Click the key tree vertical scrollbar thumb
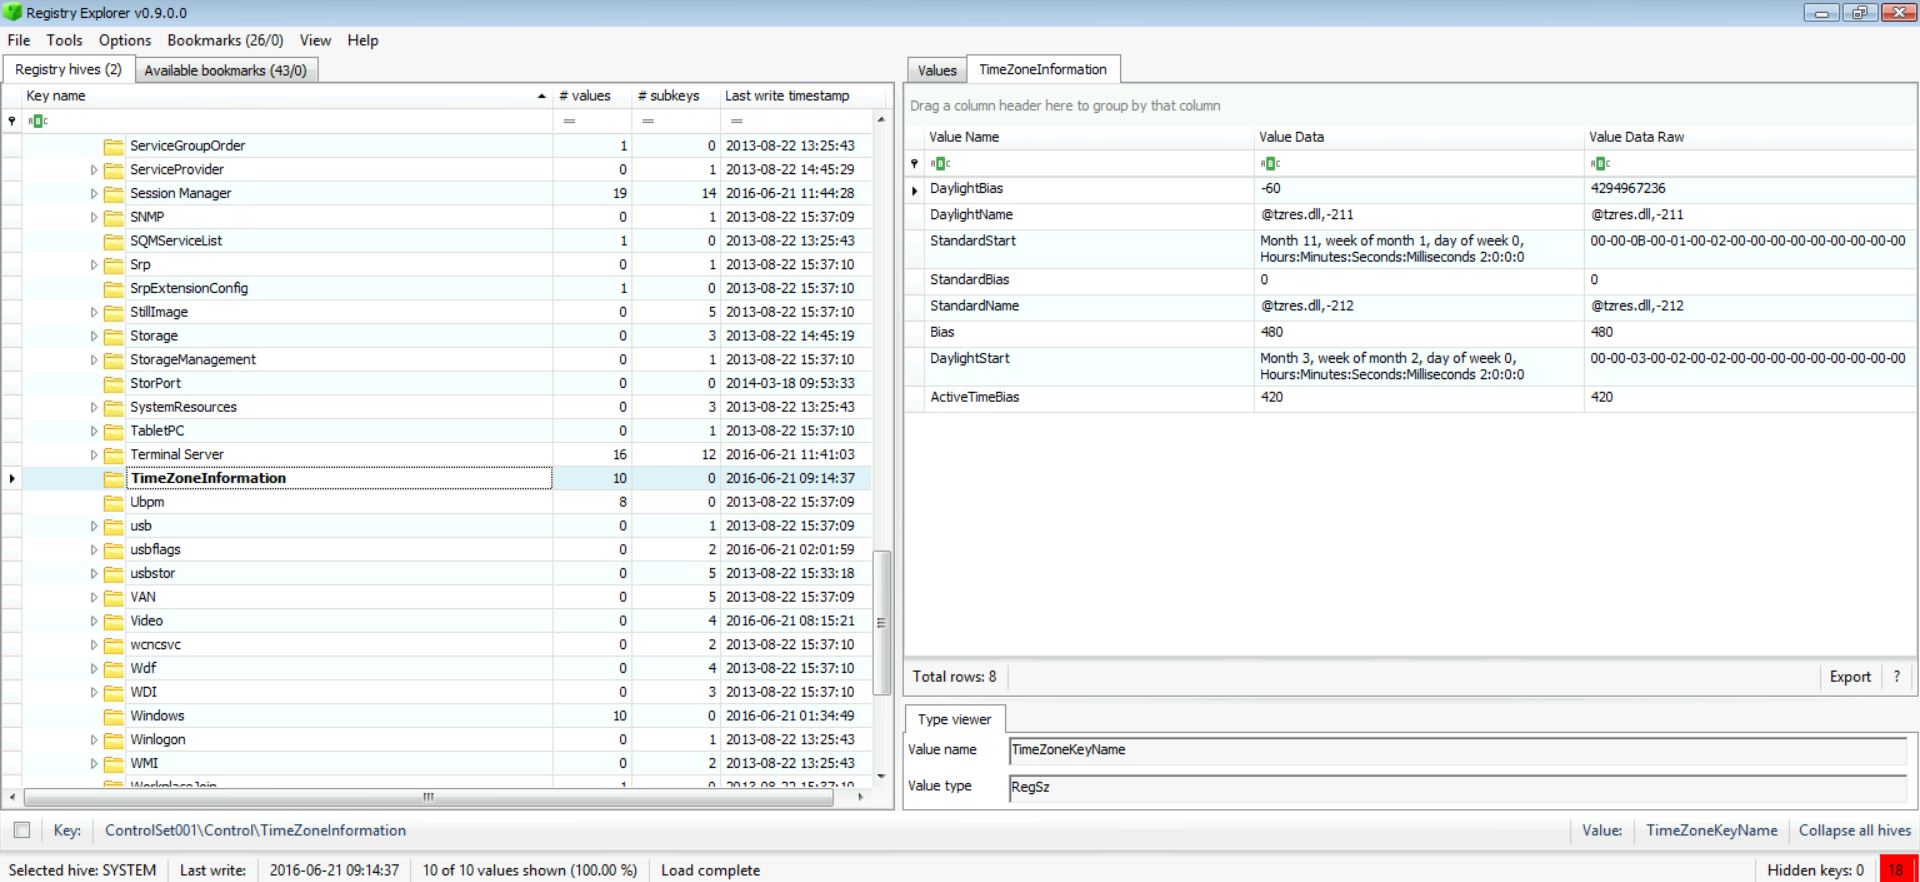This screenshot has height=882, width=1920. pos(881,622)
